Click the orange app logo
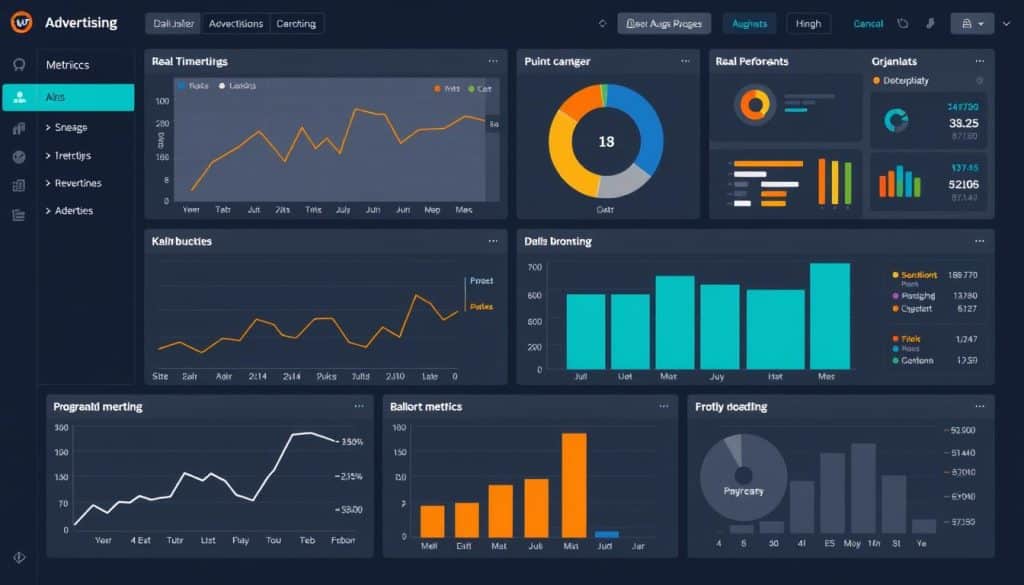 21,22
